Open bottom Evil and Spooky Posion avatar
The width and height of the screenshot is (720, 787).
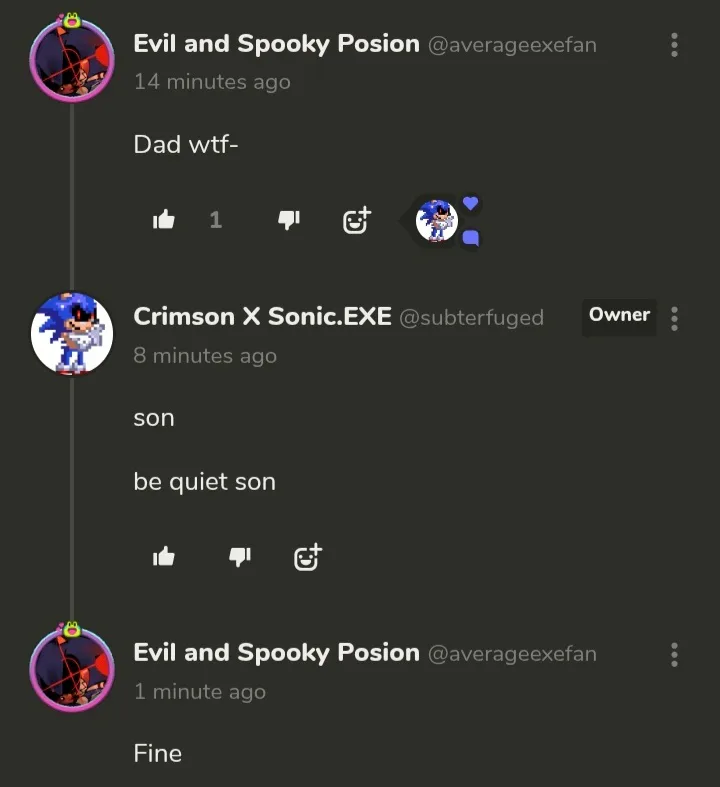71,669
